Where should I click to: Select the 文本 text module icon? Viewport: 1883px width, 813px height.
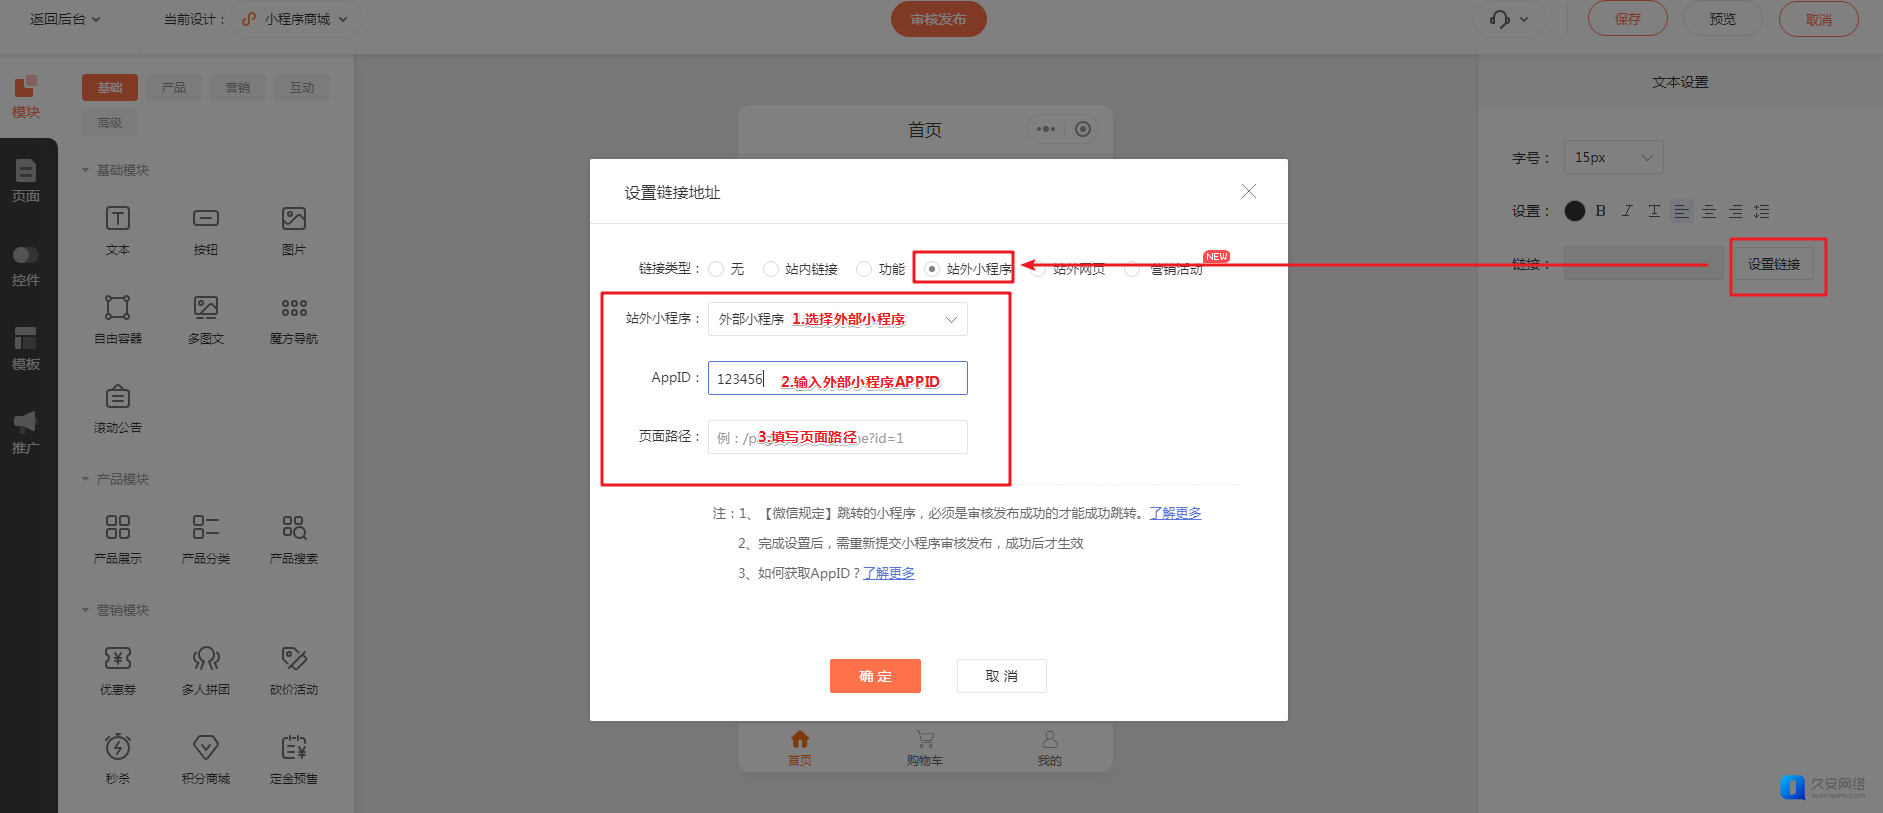tap(118, 219)
